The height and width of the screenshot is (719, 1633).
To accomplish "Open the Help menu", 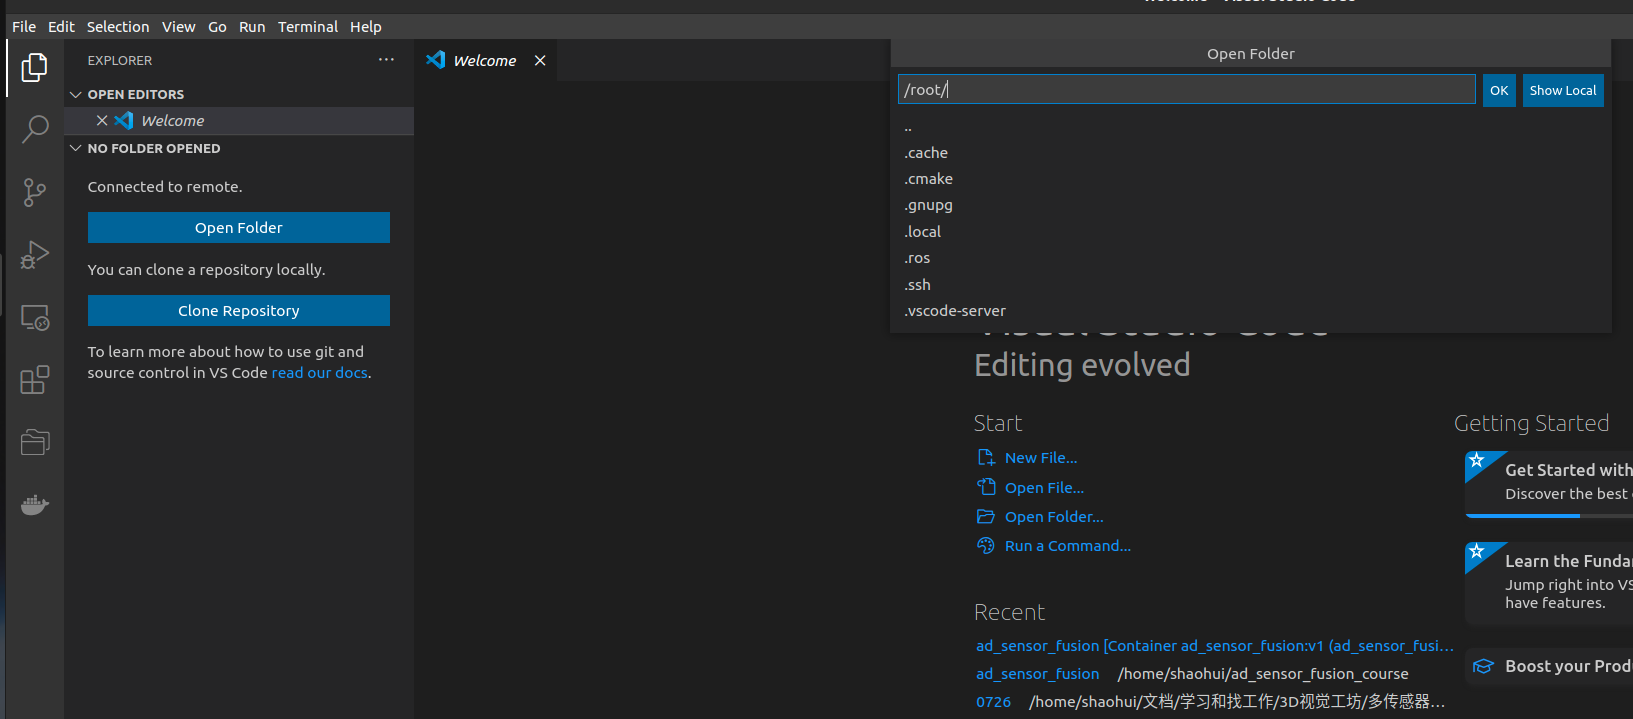I will pos(366,27).
